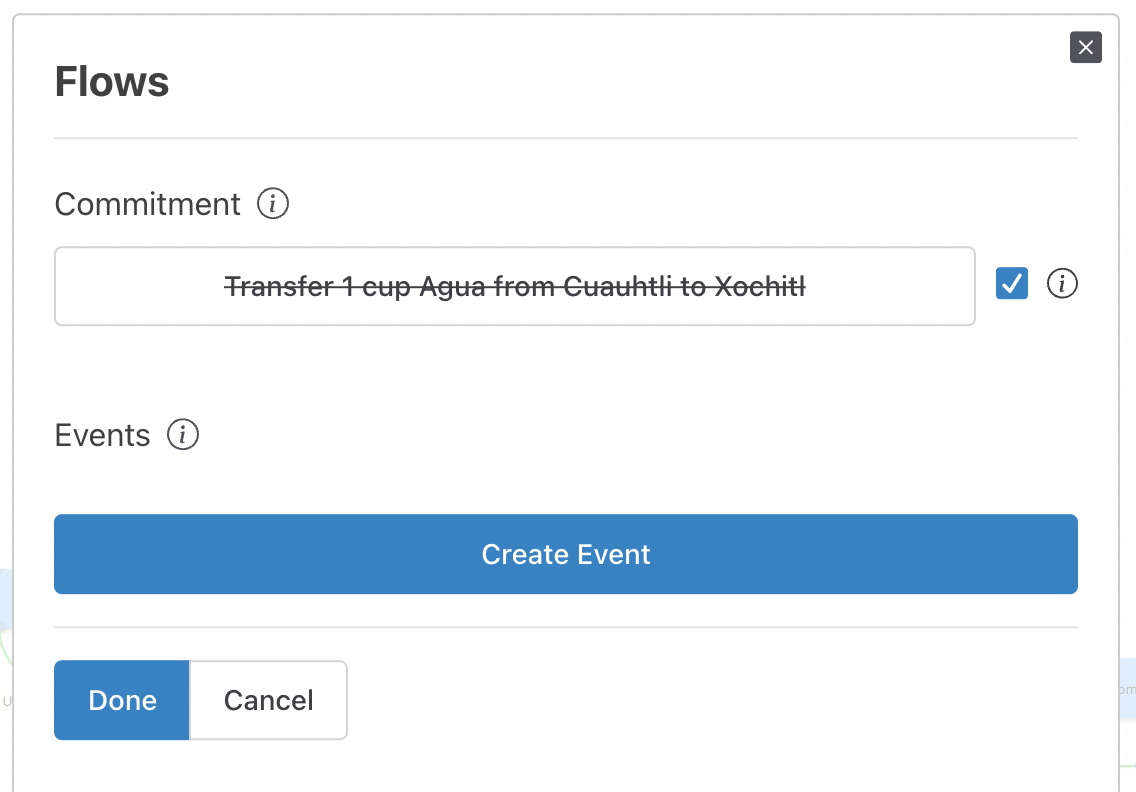Screen dimensions: 1136x792
Task: Select the struck-through commitment text field
Action: click(x=515, y=286)
